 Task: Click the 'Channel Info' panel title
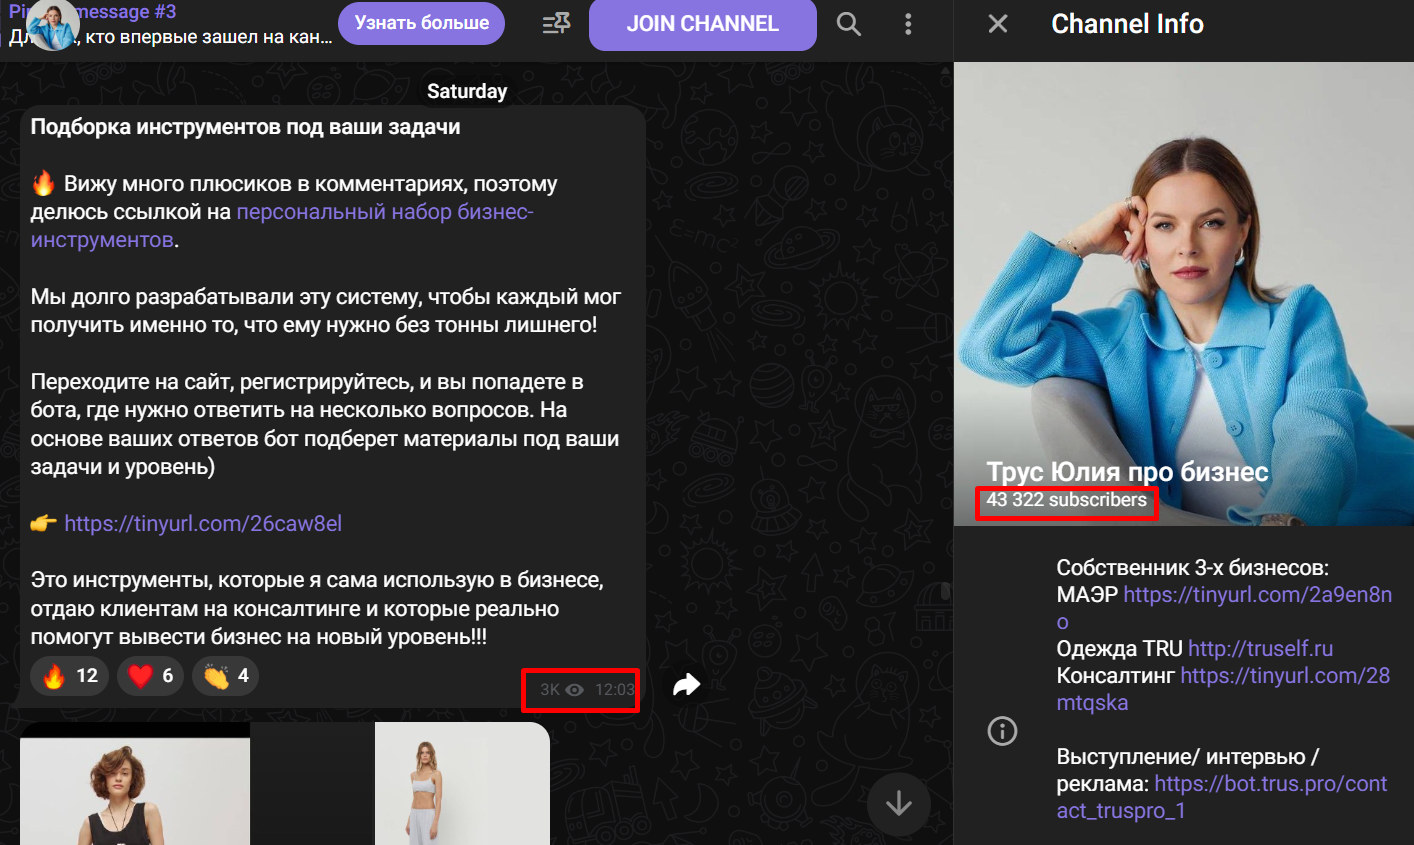pyautogui.click(x=1127, y=24)
